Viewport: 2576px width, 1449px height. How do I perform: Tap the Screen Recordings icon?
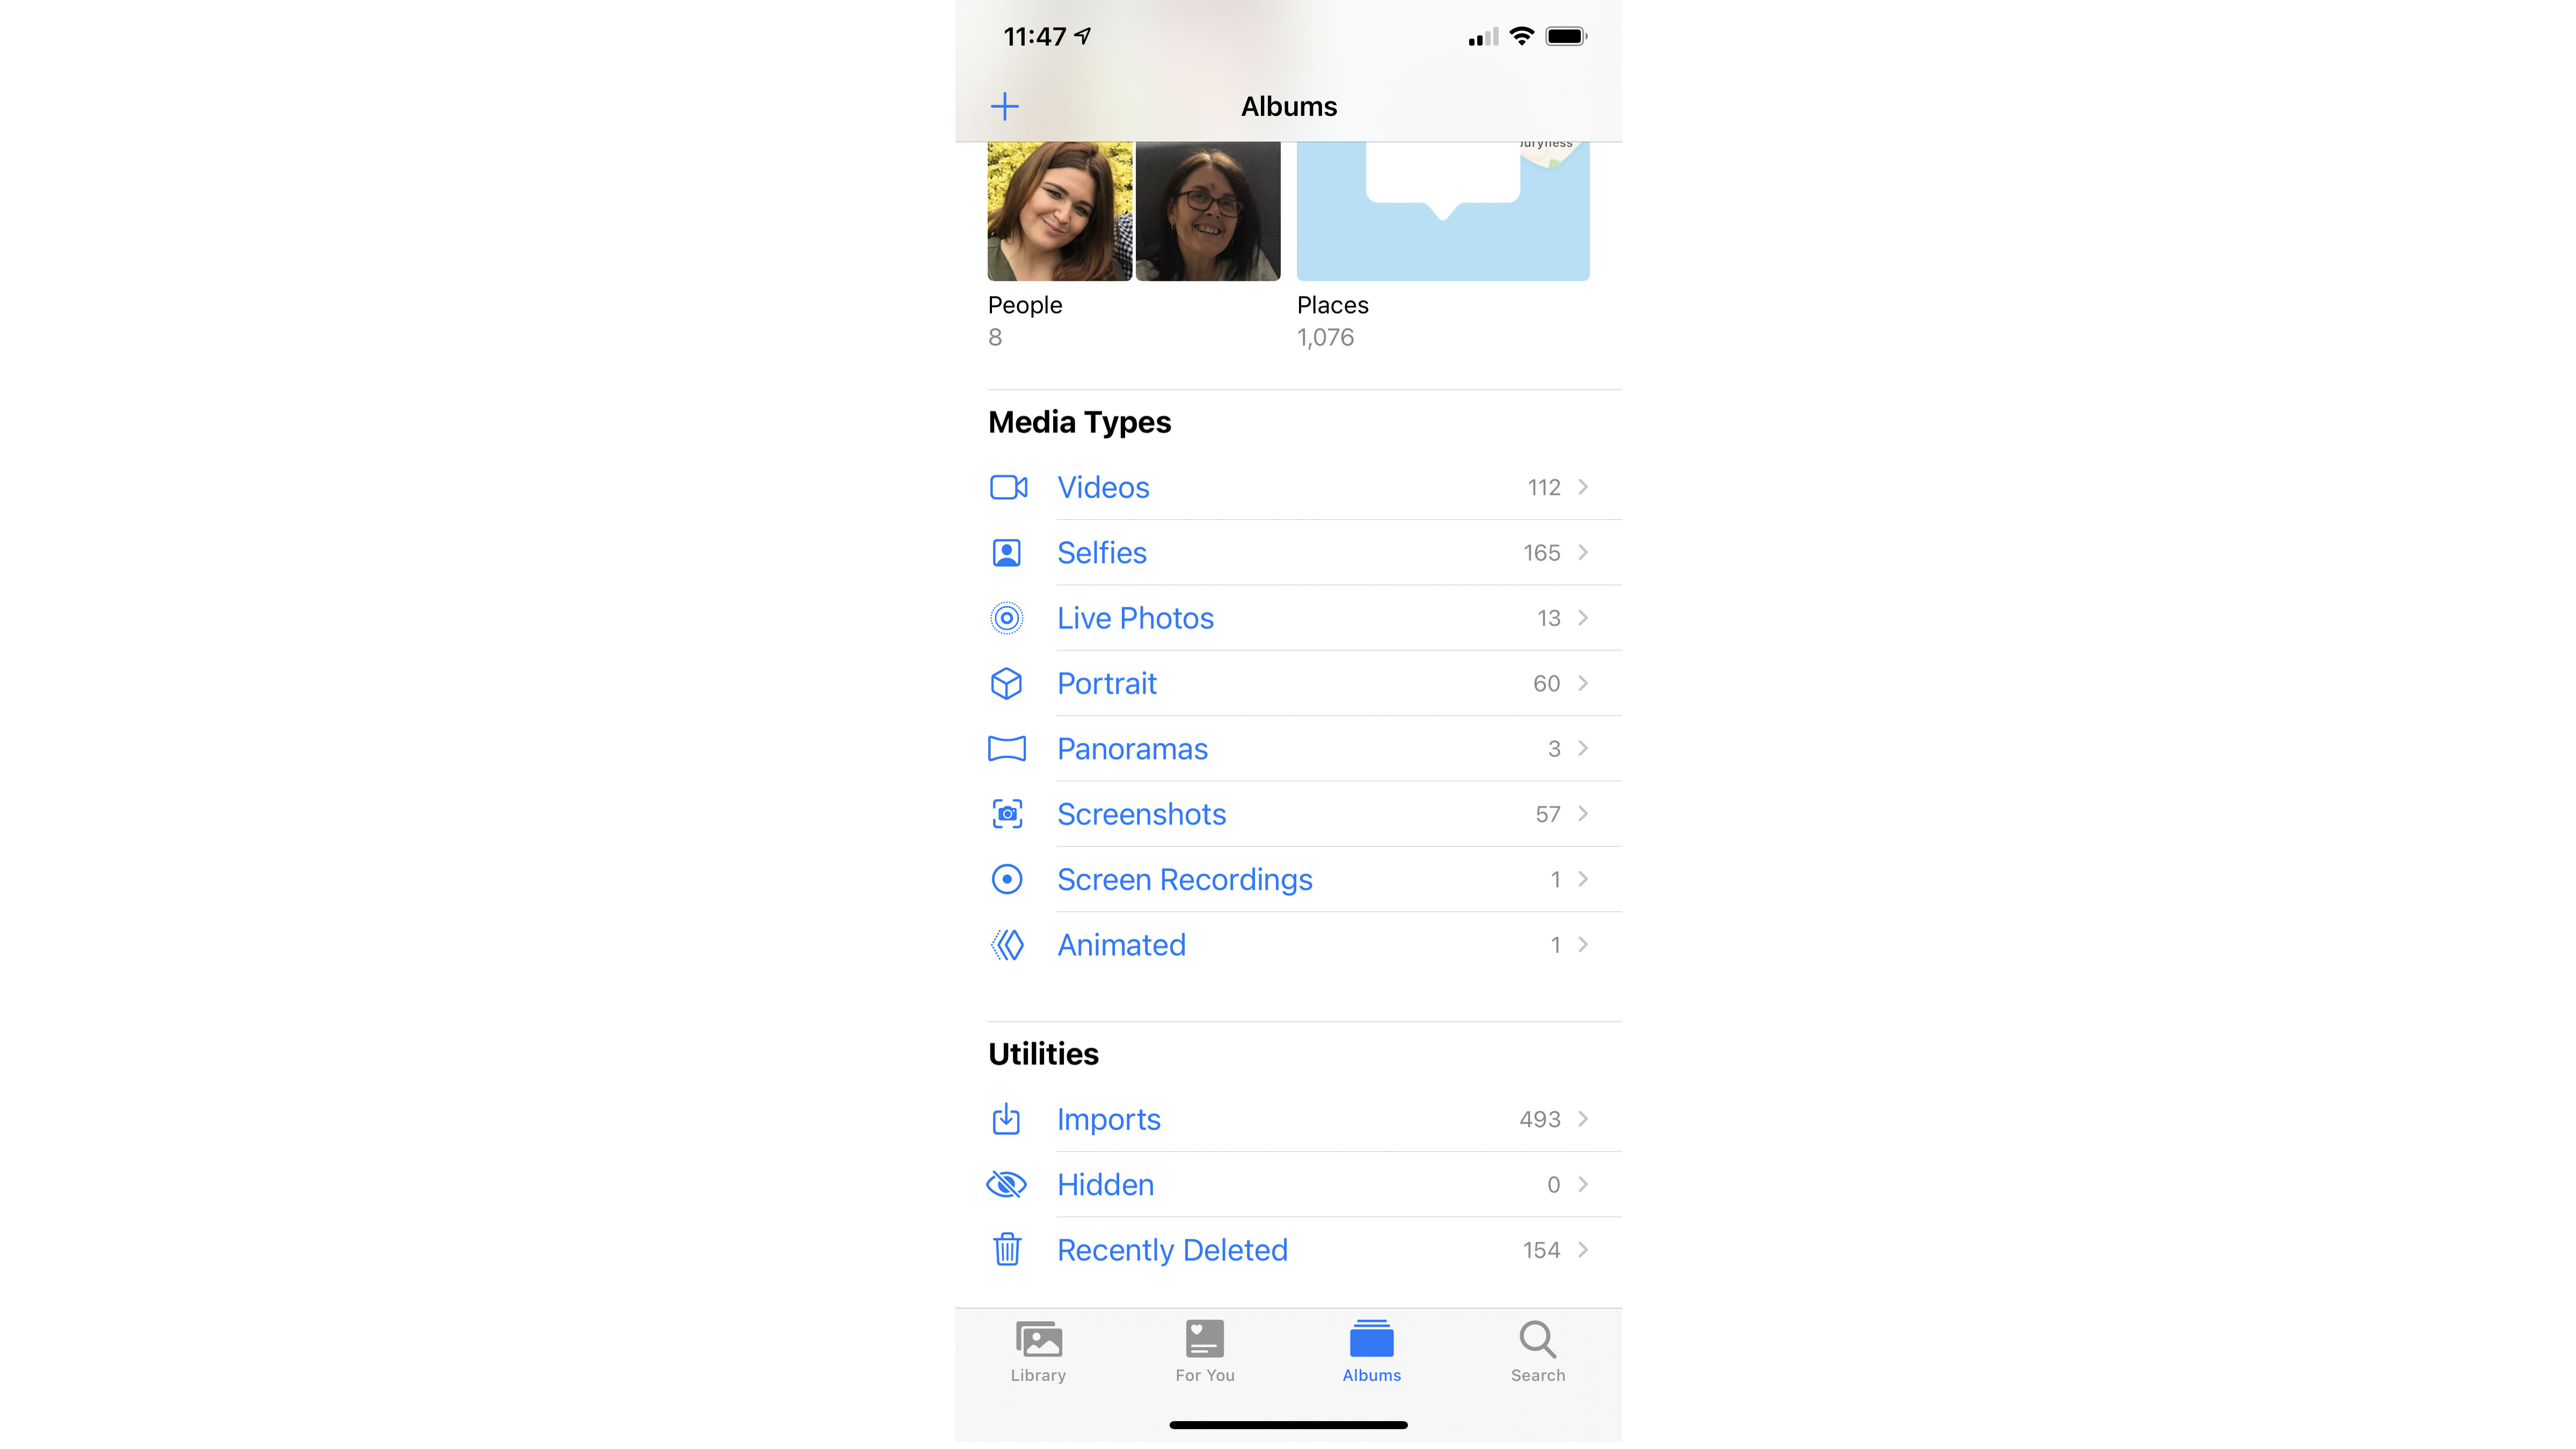pos(1006,879)
